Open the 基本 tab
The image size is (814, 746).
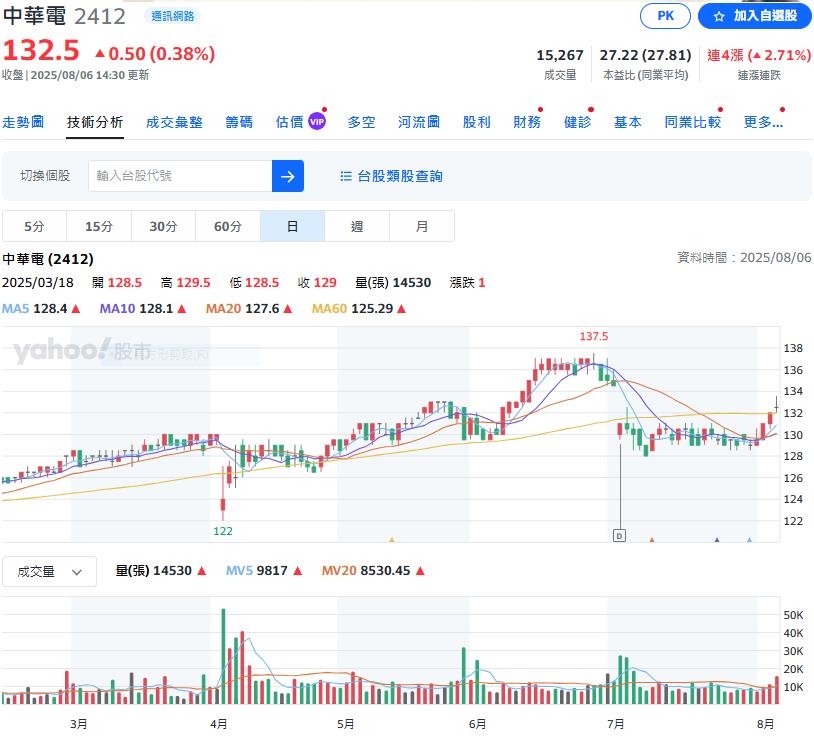[628, 122]
